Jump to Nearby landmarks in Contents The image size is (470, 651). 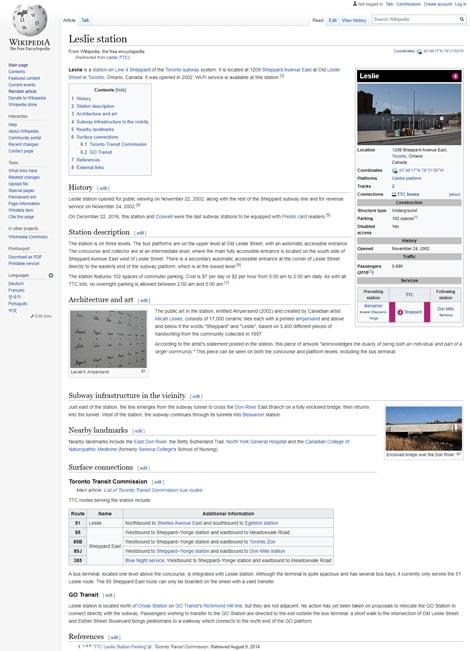coord(95,130)
